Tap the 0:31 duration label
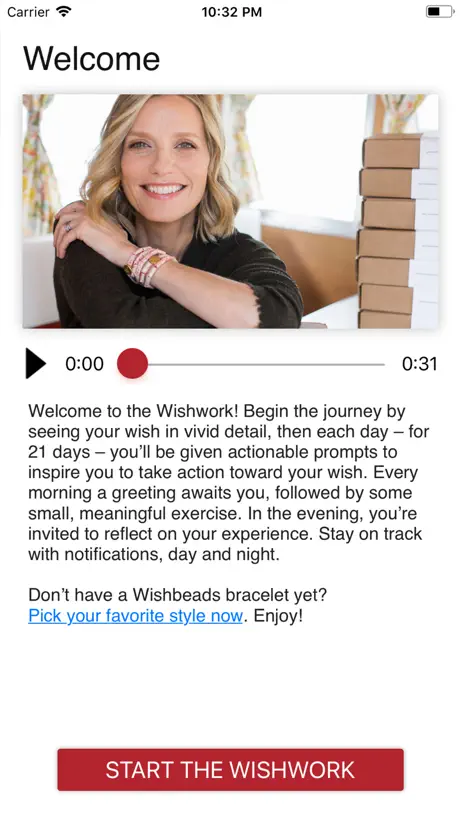The height and width of the screenshot is (818, 460). coord(419,364)
